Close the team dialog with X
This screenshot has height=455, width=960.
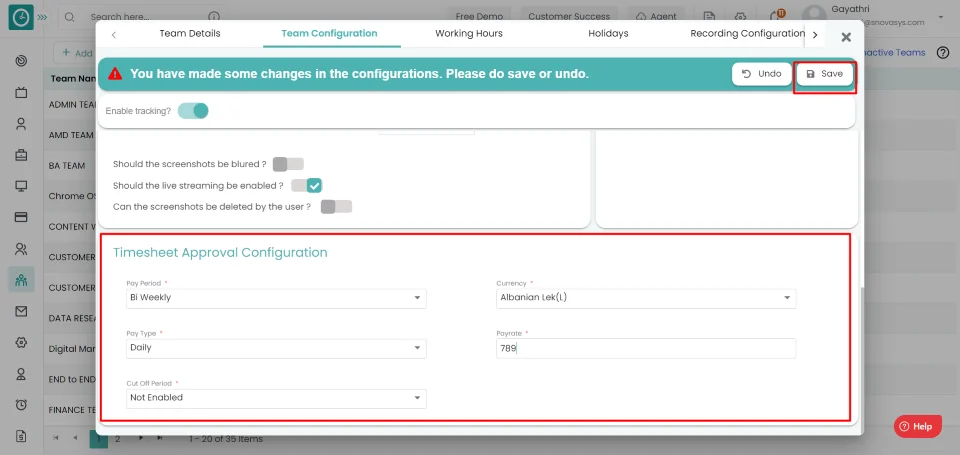pyautogui.click(x=846, y=37)
